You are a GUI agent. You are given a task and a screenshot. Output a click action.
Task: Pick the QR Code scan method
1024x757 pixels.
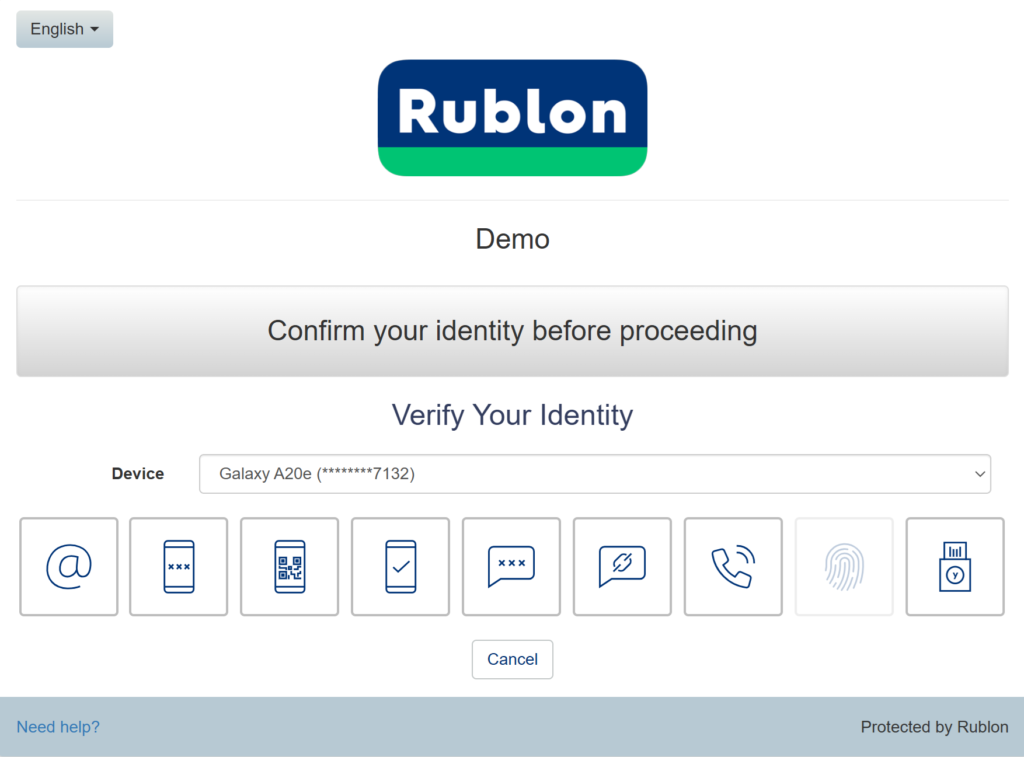pyautogui.click(x=290, y=566)
